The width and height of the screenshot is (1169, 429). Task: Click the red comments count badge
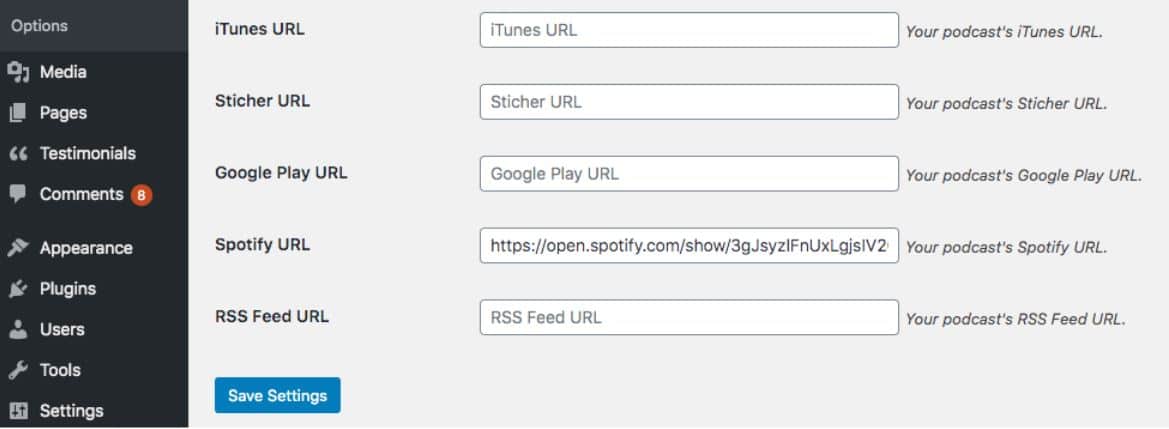pyautogui.click(x=141, y=195)
